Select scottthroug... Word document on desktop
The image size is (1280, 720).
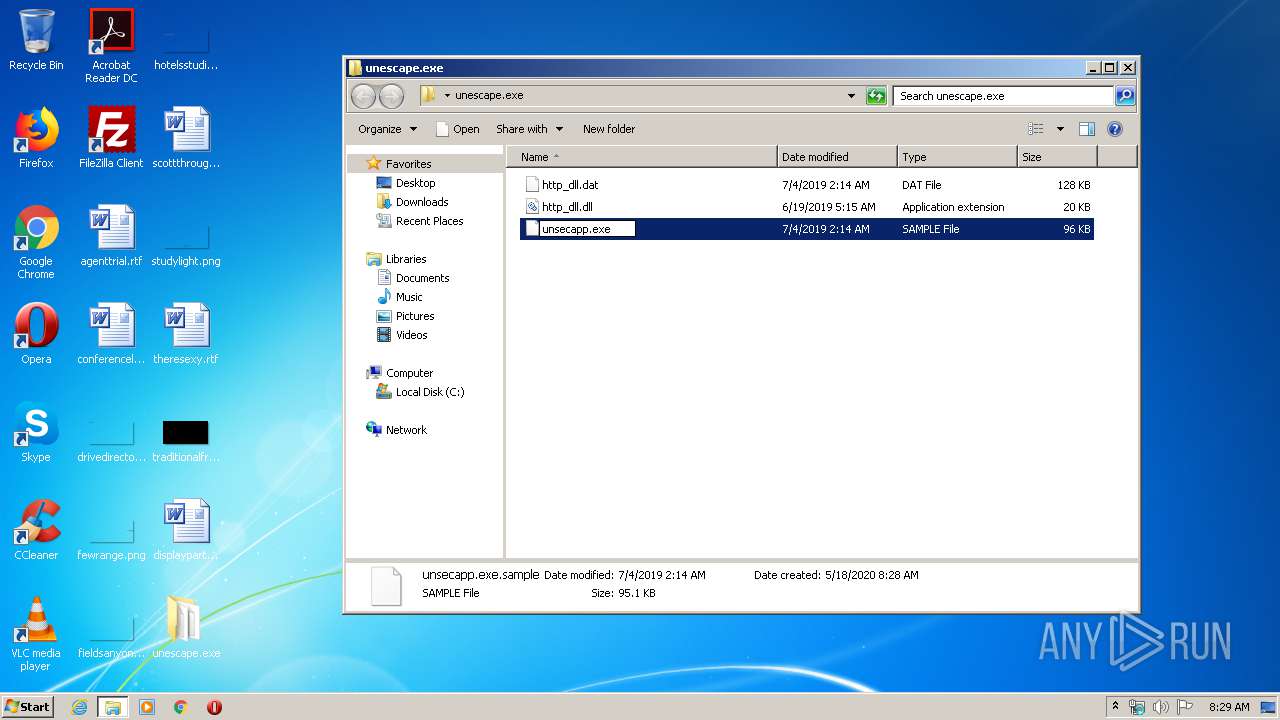(186, 138)
